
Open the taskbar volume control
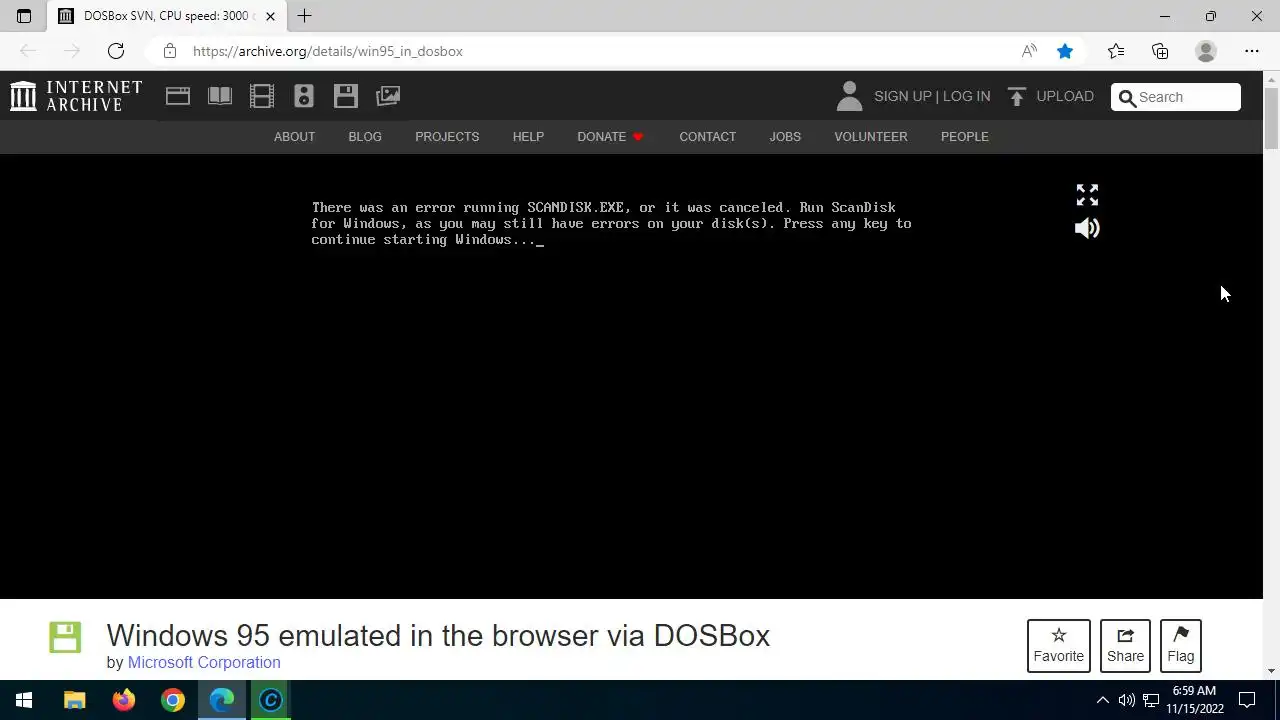tap(1127, 700)
